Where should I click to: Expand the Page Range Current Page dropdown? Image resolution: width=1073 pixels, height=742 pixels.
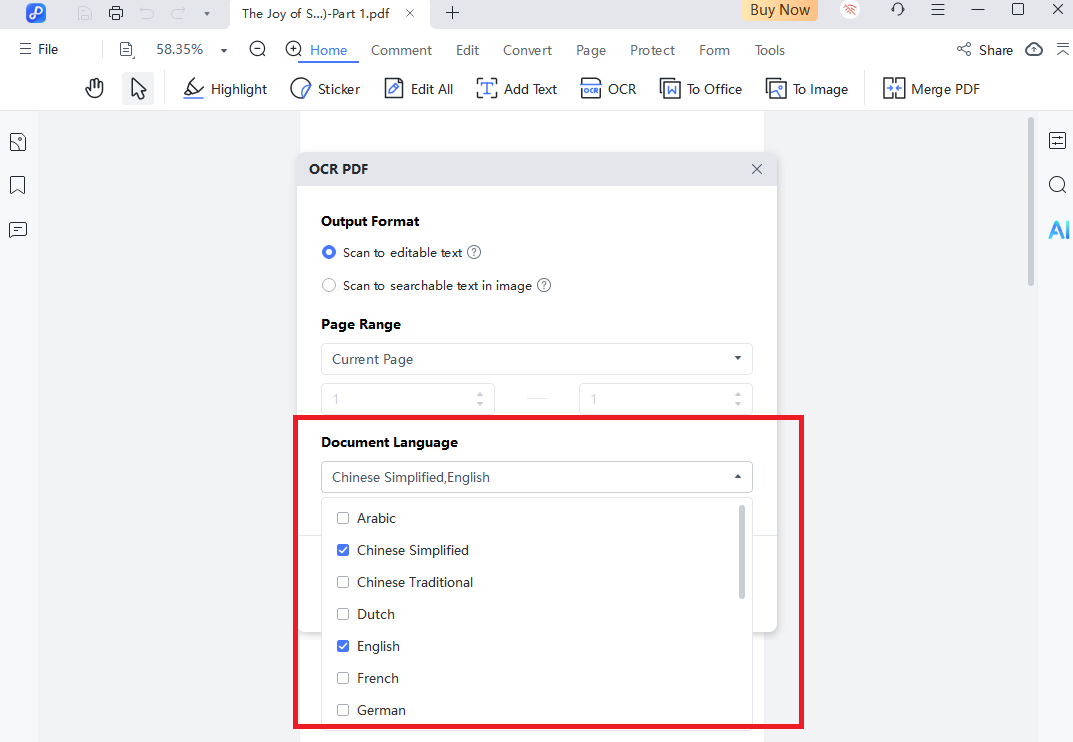click(536, 359)
